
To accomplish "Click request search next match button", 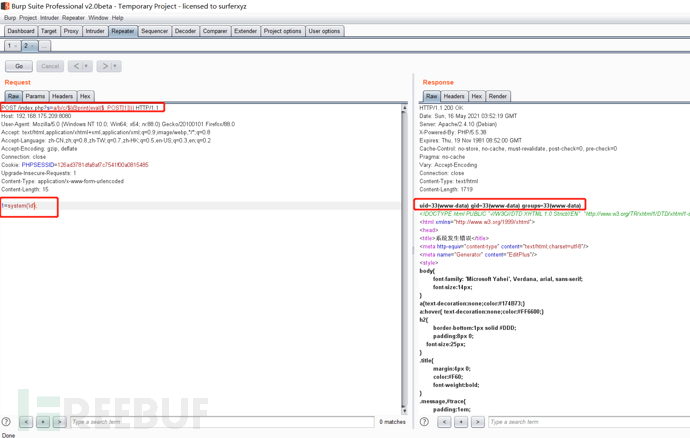I will (x=59, y=422).
